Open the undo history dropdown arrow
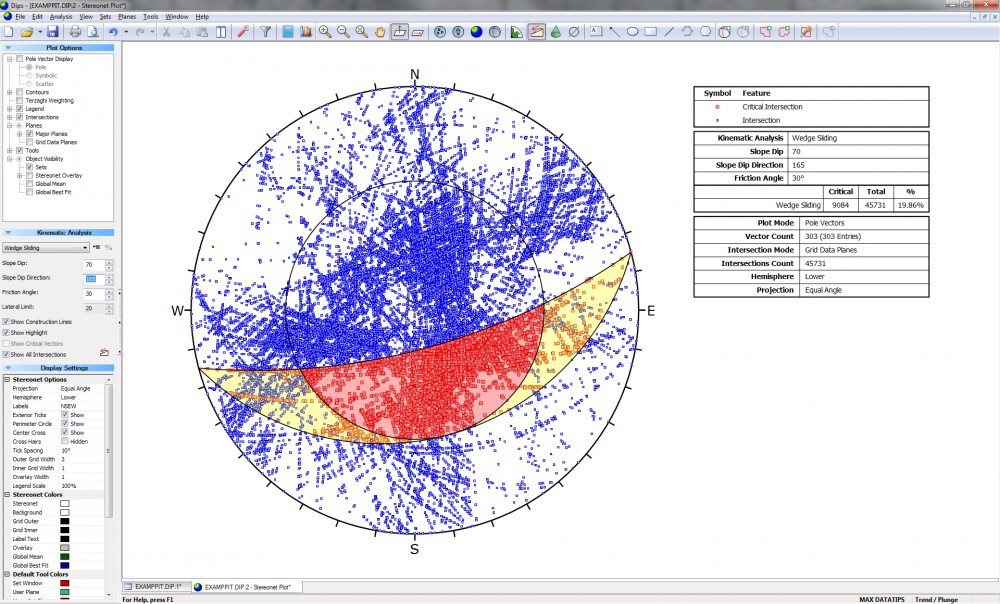The width and height of the screenshot is (1000, 604). [x=126, y=32]
